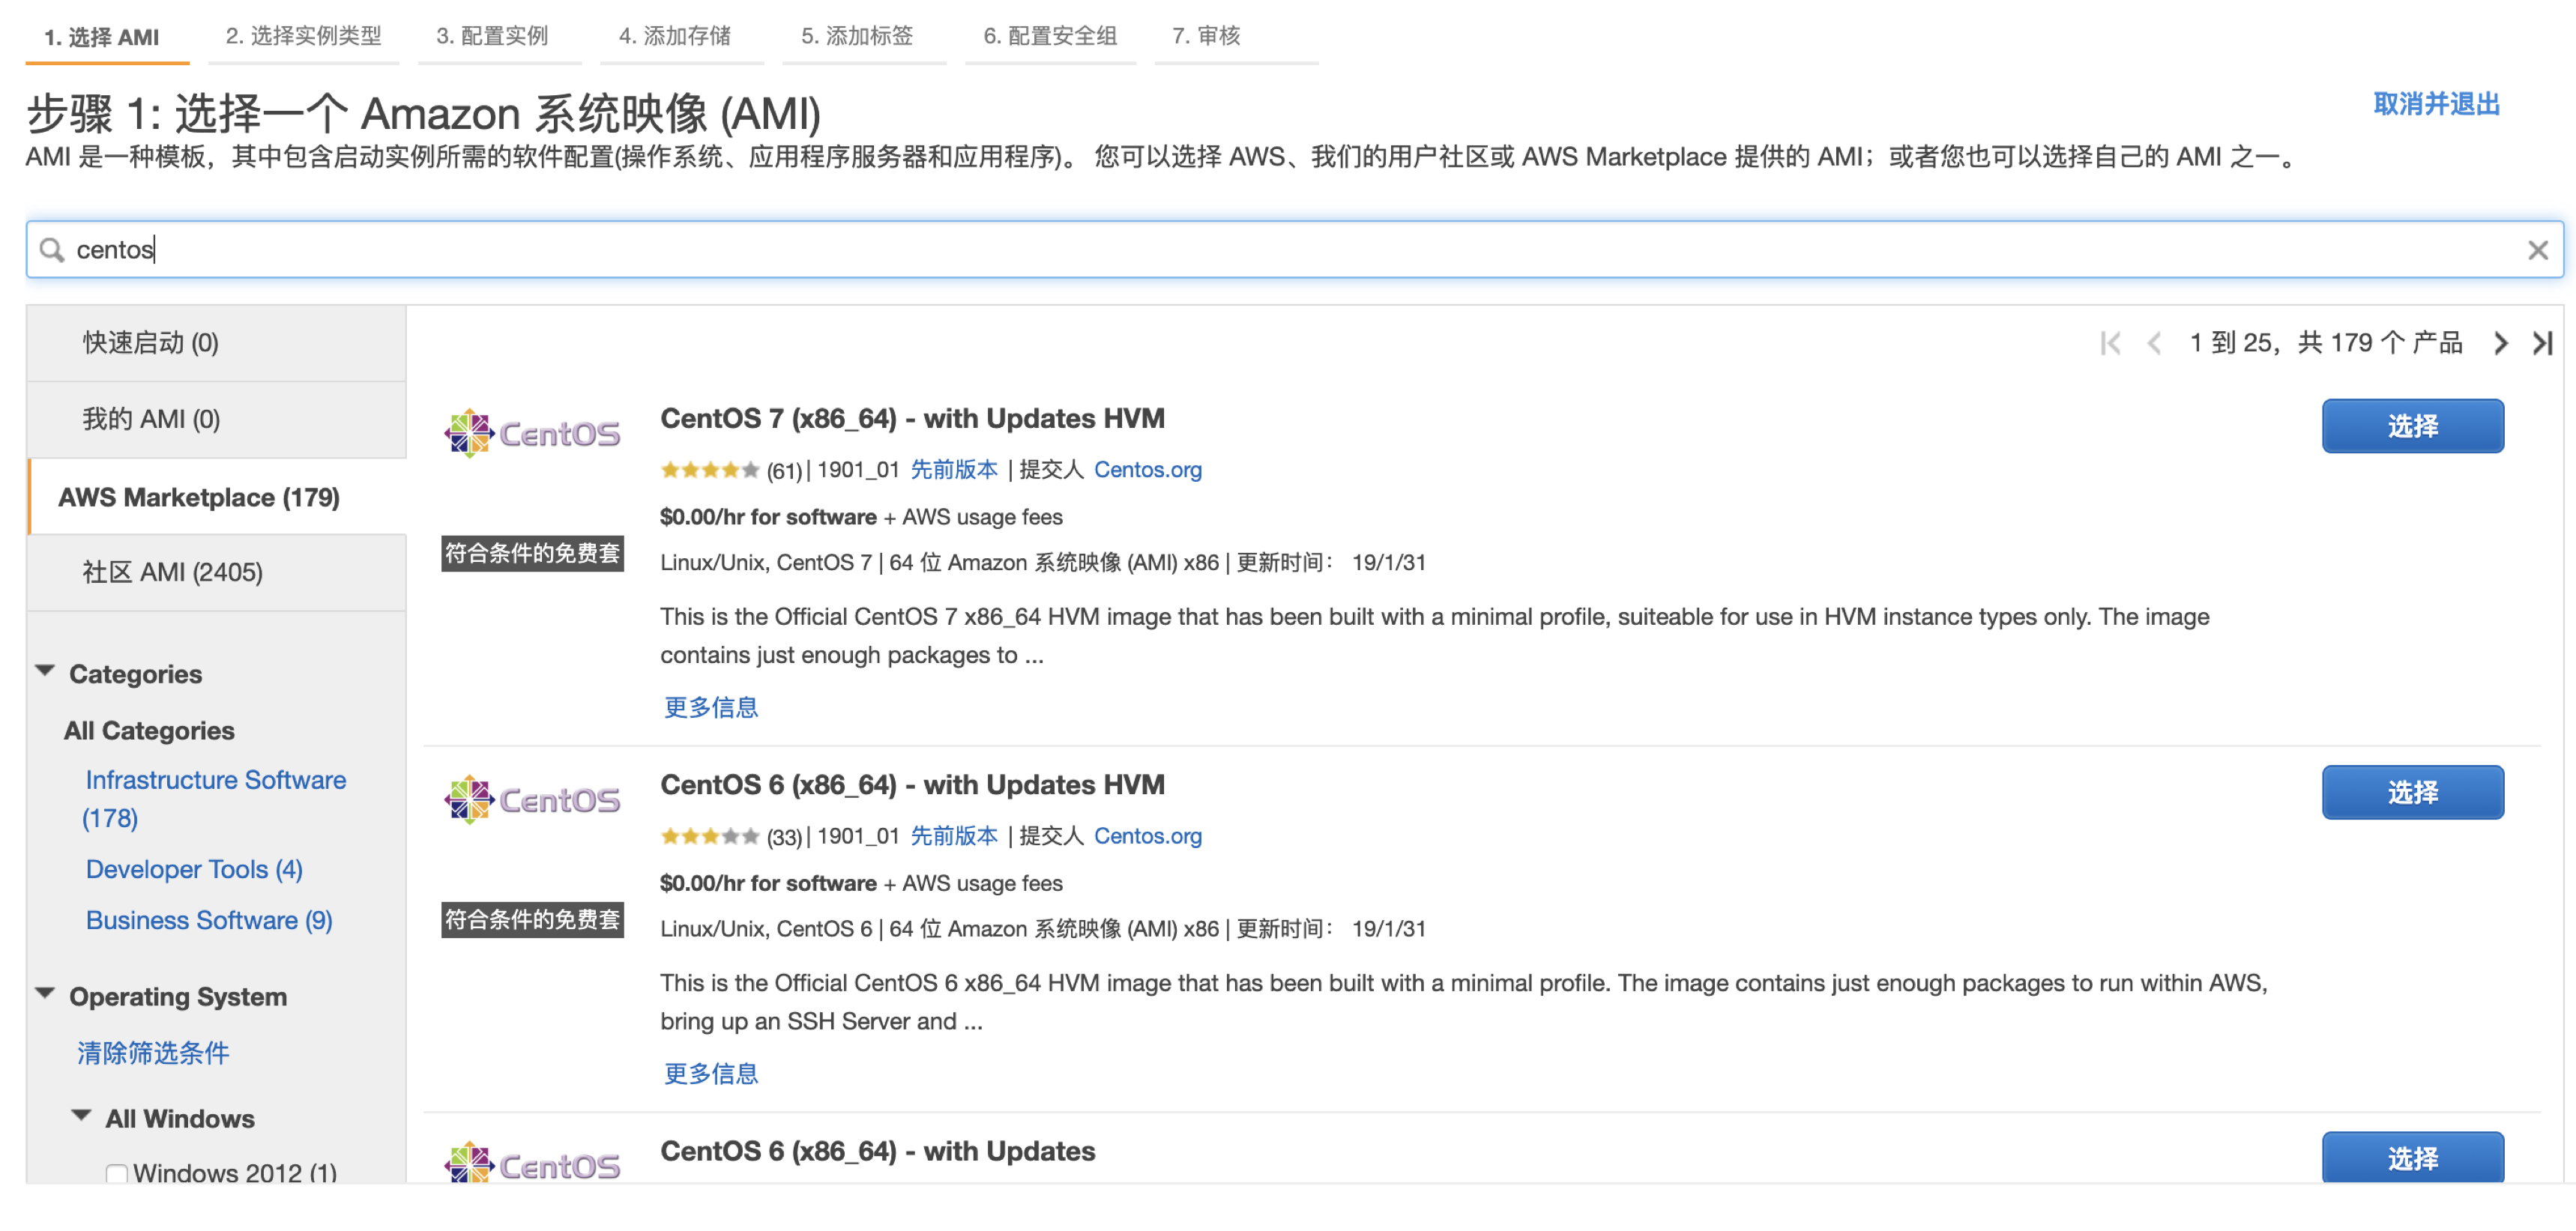The height and width of the screenshot is (1231, 2576).
Task: Collapse the Operating System section
Action: (x=45, y=994)
